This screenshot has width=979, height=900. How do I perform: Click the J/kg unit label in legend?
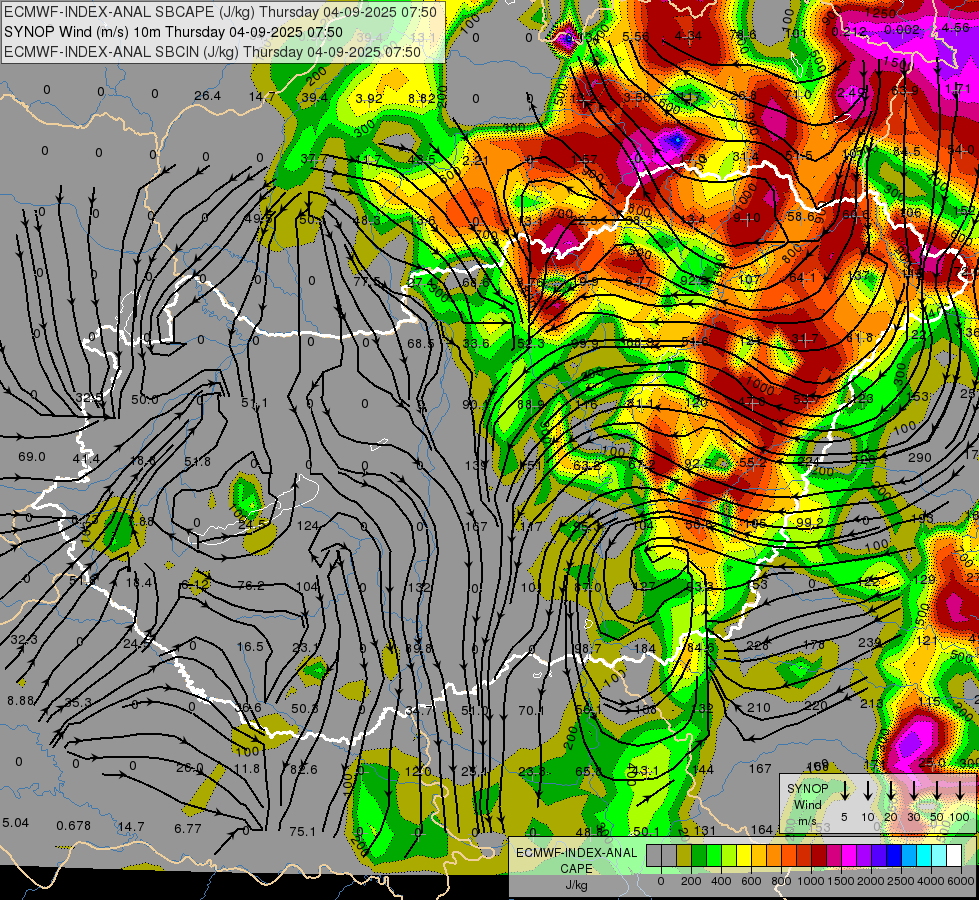(576, 885)
